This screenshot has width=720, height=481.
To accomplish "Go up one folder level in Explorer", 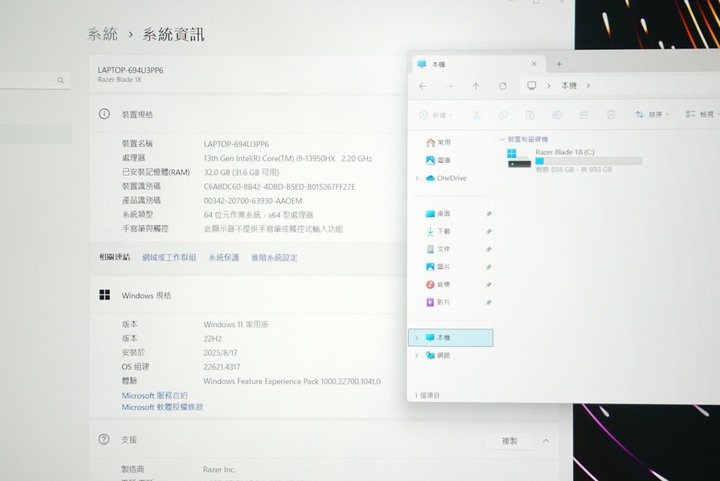I will 476,86.
